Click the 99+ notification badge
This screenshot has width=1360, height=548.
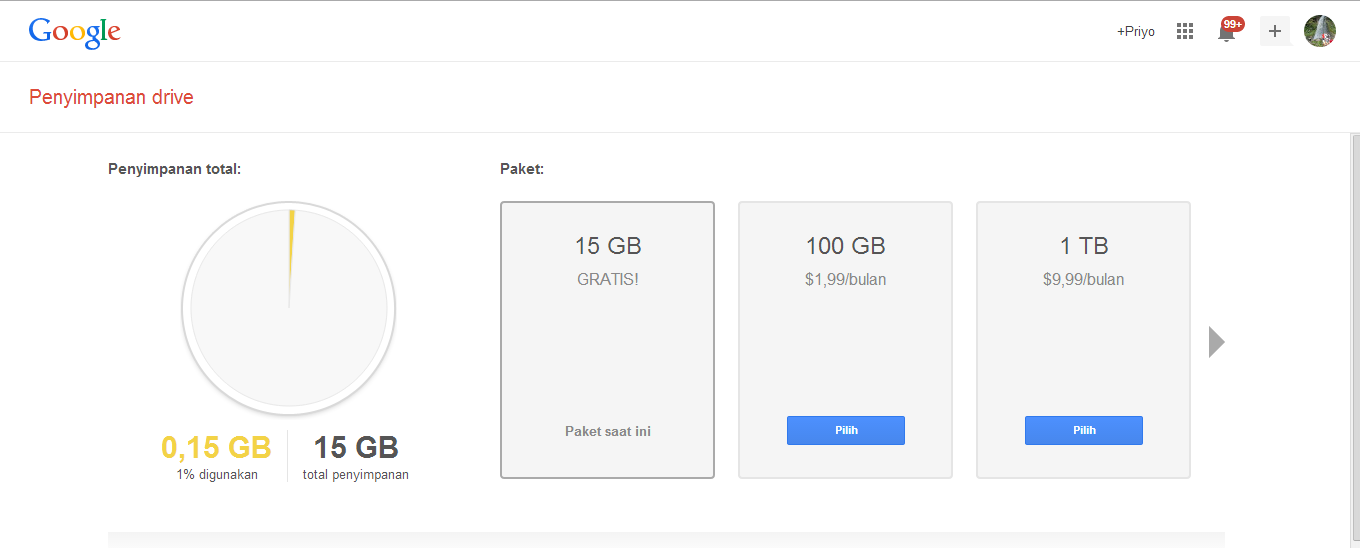pyautogui.click(x=1233, y=24)
